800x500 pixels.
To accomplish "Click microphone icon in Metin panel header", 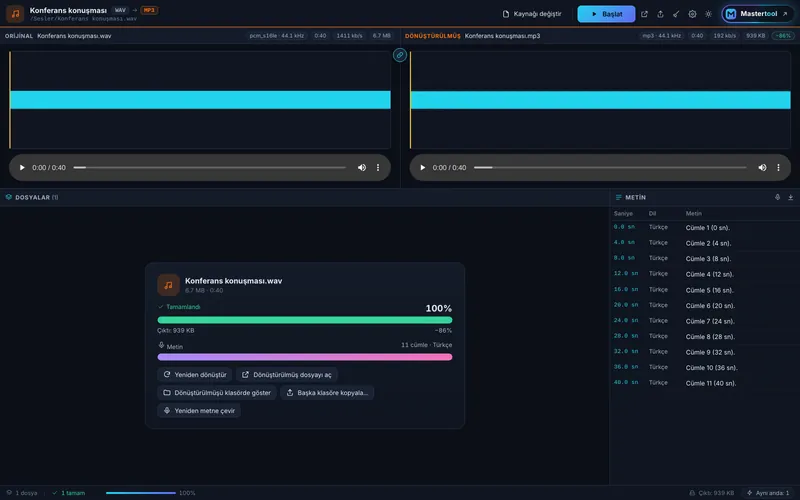I will (777, 197).
